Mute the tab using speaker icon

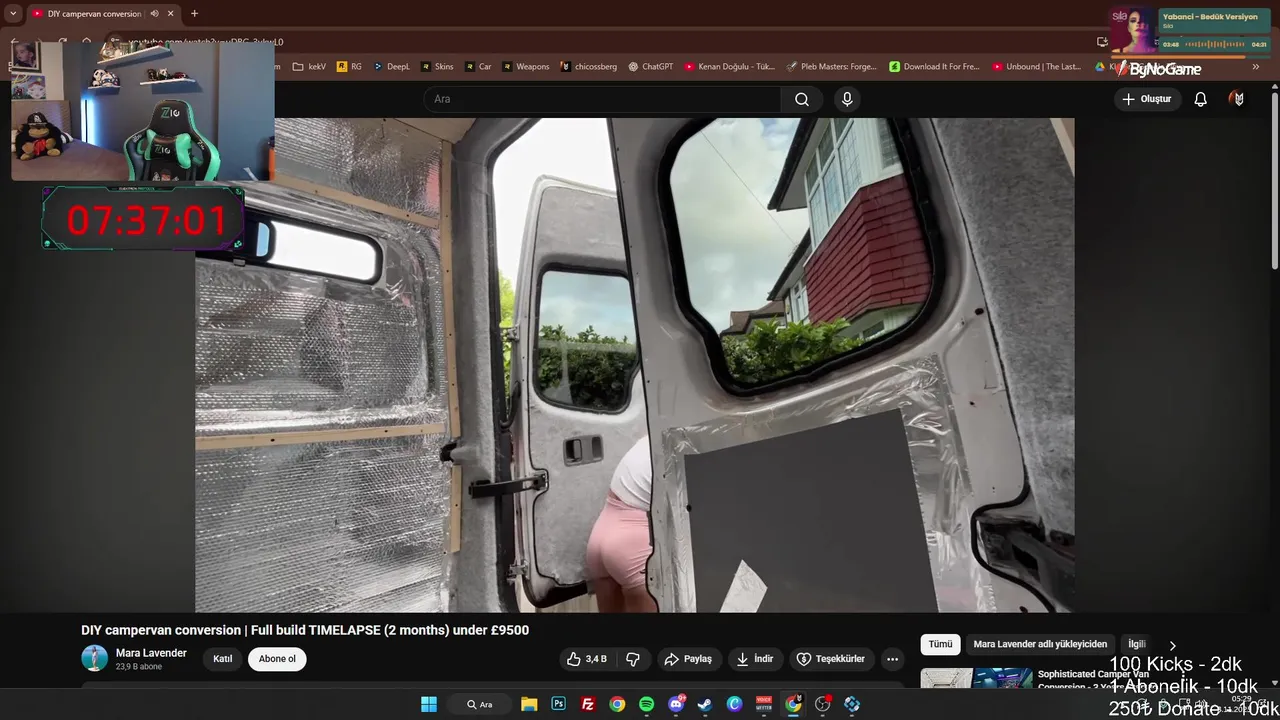pos(154,14)
